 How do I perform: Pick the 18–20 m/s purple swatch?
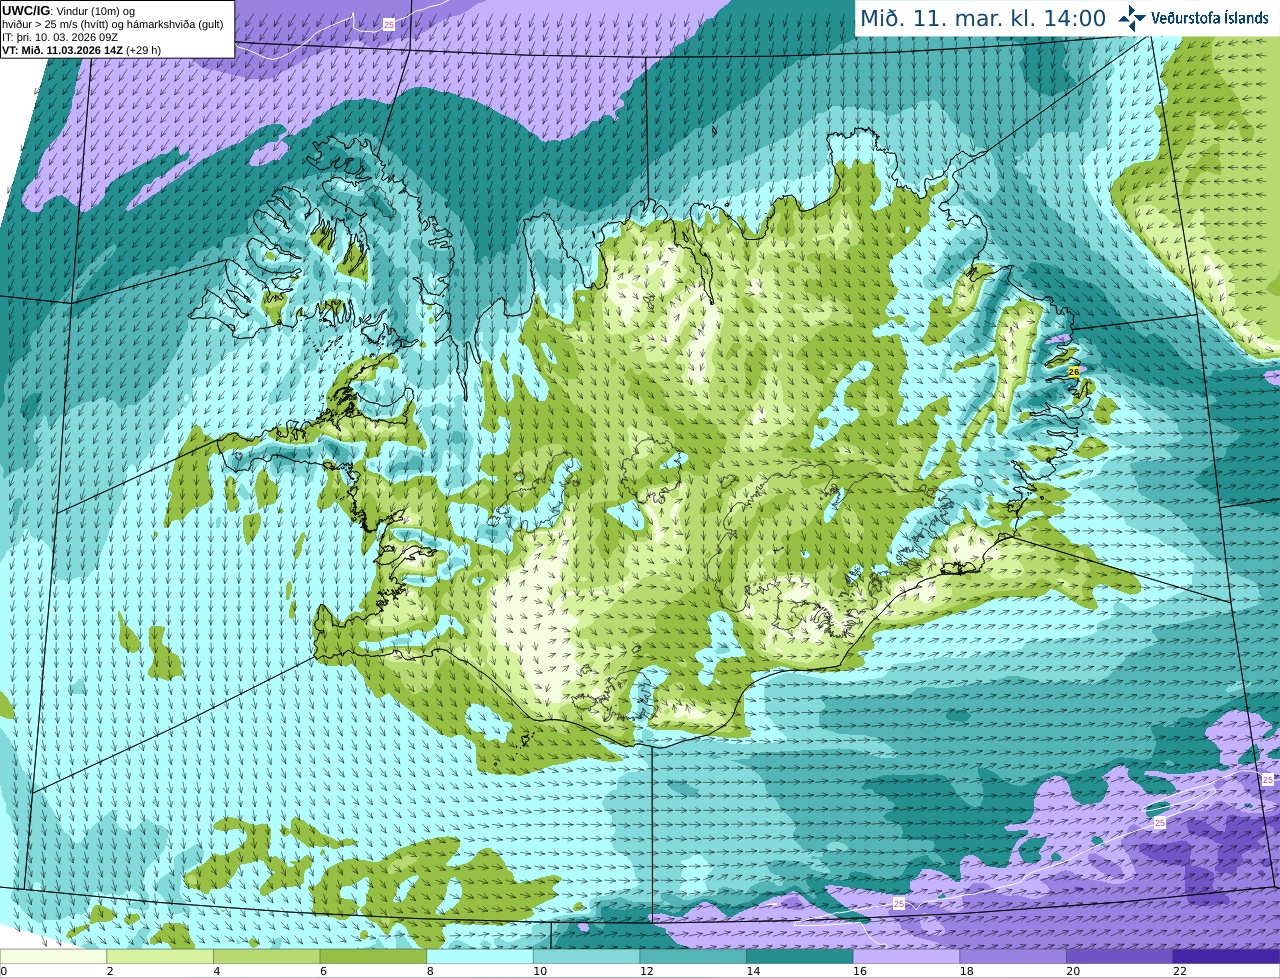tap(1013, 956)
